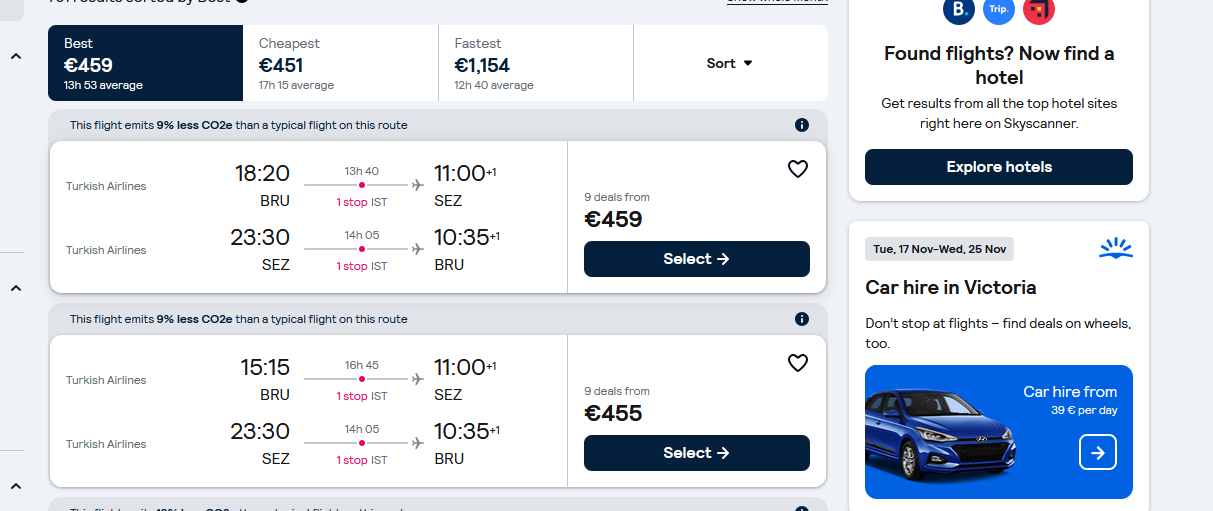Open CO2 info icon above €455 flight
The width and height of the screenshot is (1213, 511).
click(x=801, y=319)
